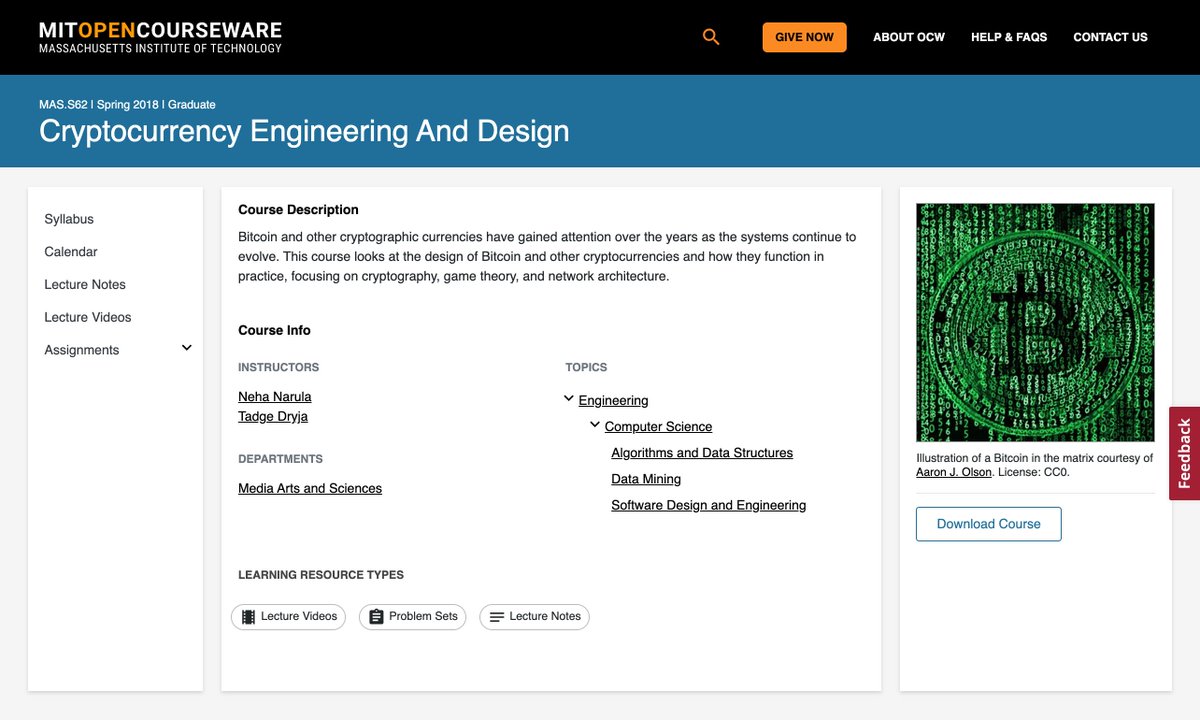The height and width of the screenshot is (720, 1200).
Task: Open the Algorithms and Data Structures topic
Action: point(702,452)
